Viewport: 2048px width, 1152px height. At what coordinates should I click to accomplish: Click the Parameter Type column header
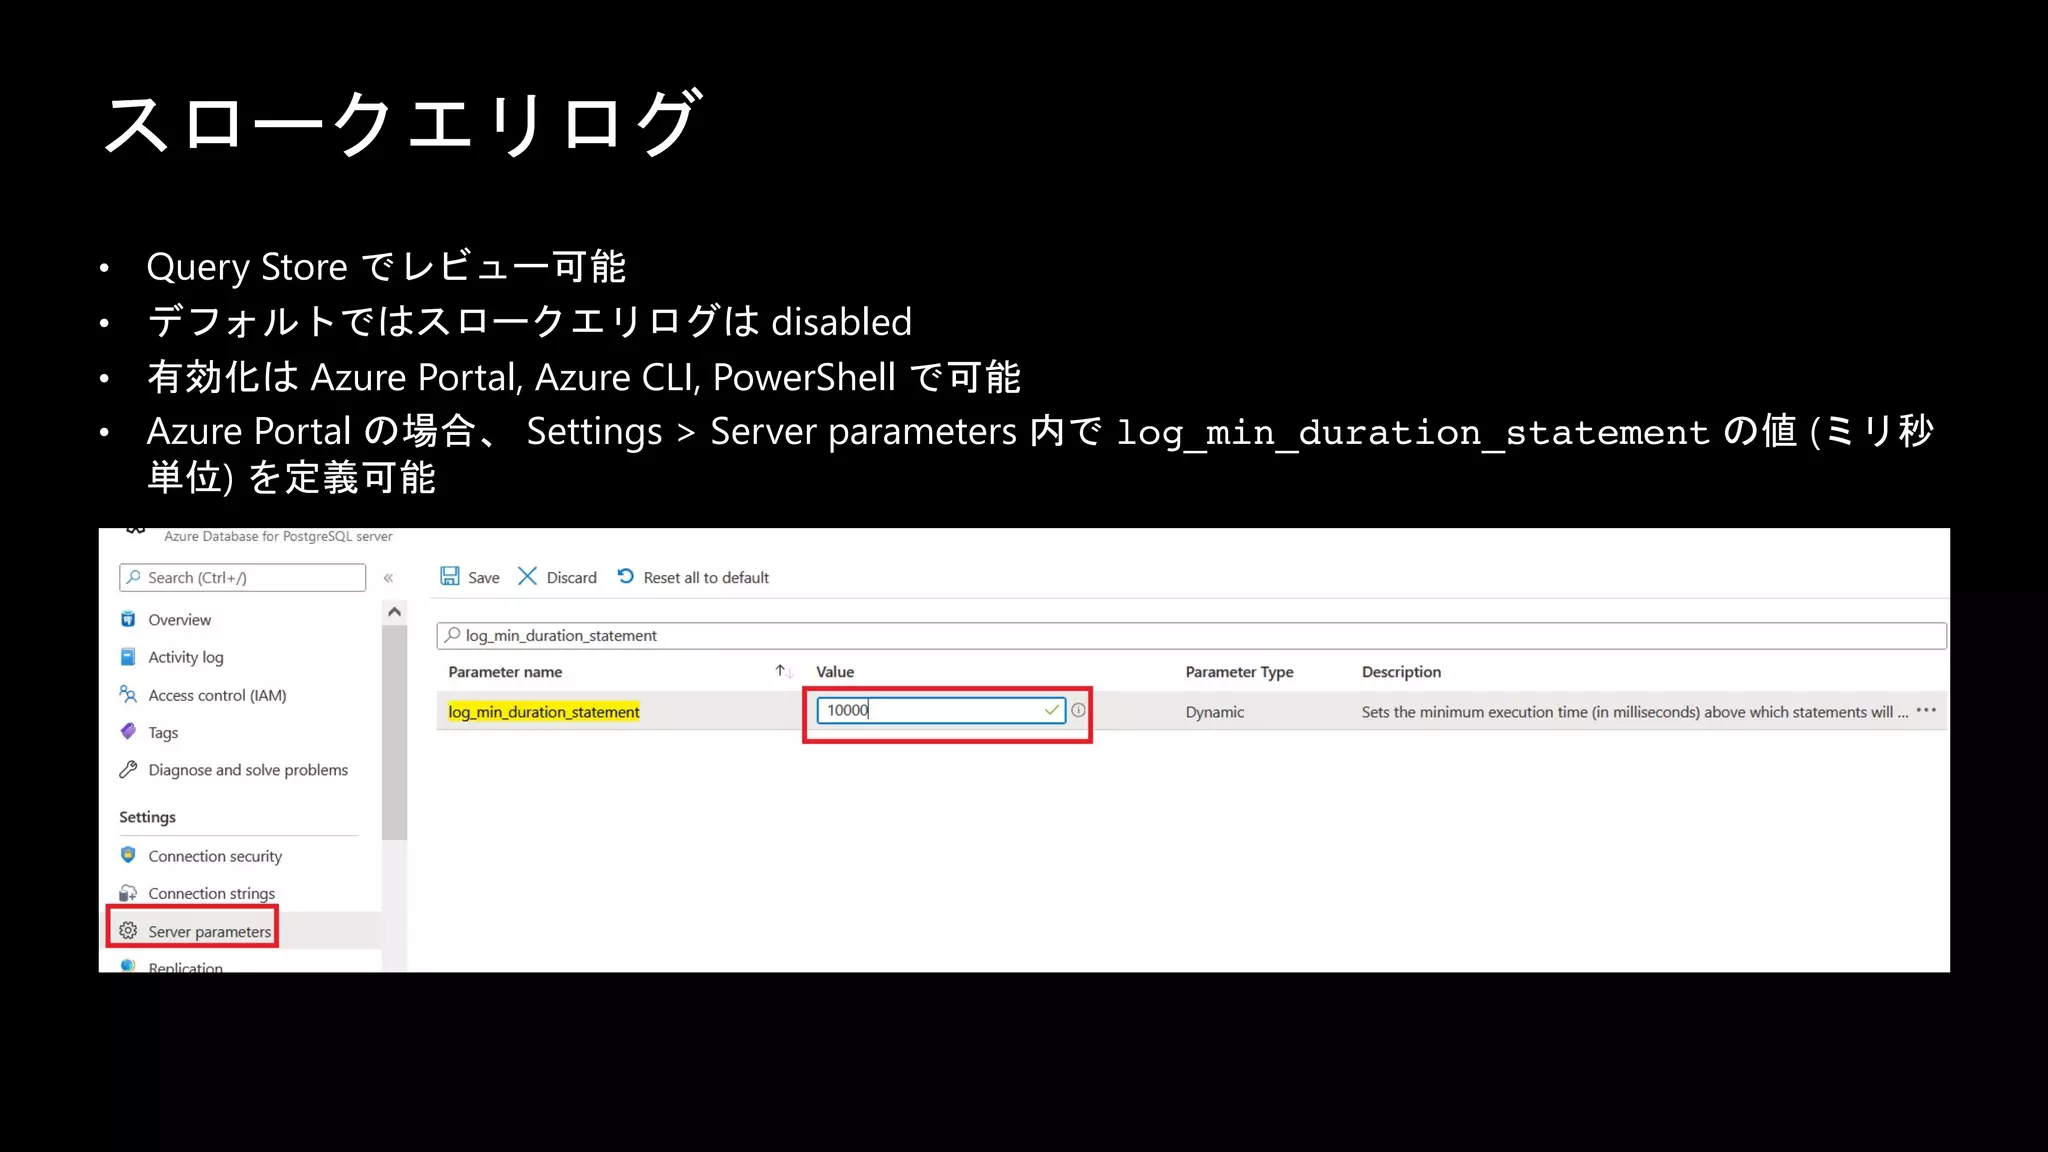(1239, 672)
